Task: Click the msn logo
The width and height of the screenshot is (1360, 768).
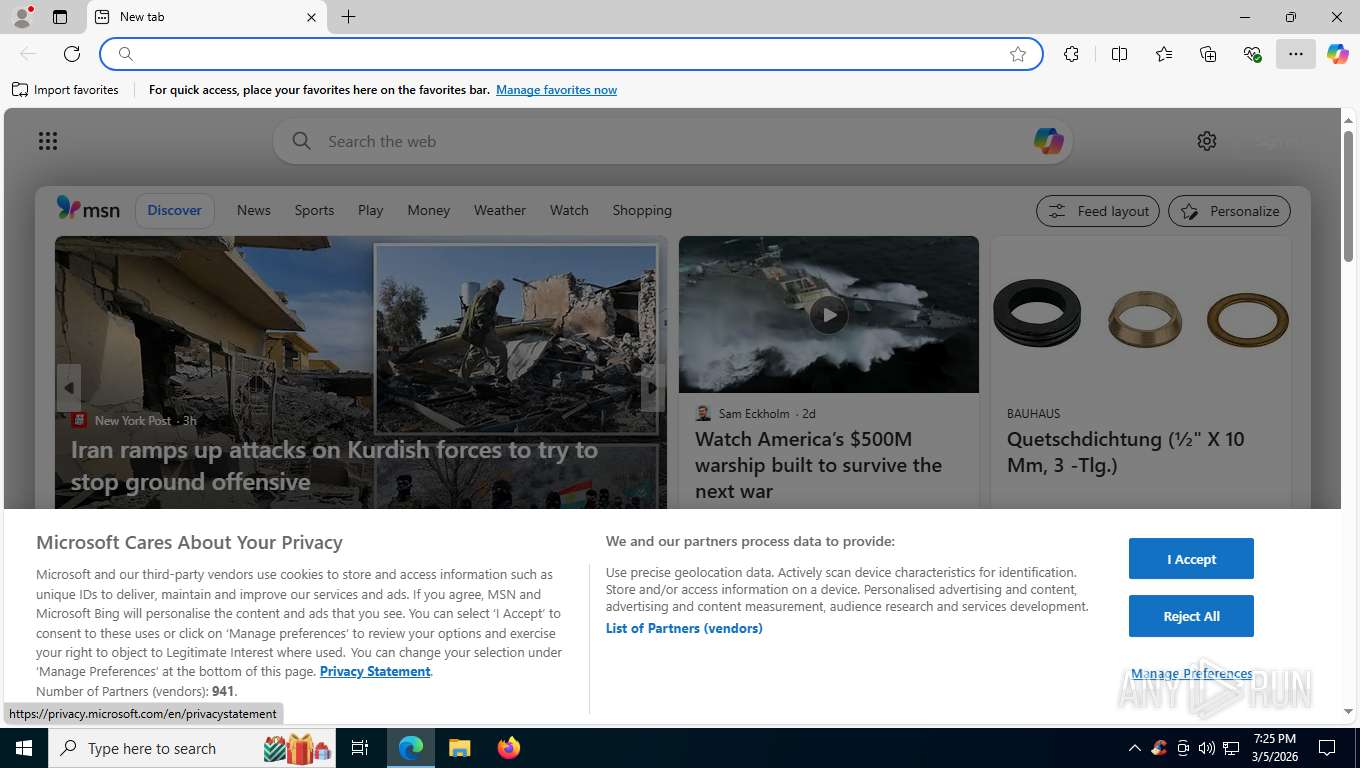Action: point(88,209)
